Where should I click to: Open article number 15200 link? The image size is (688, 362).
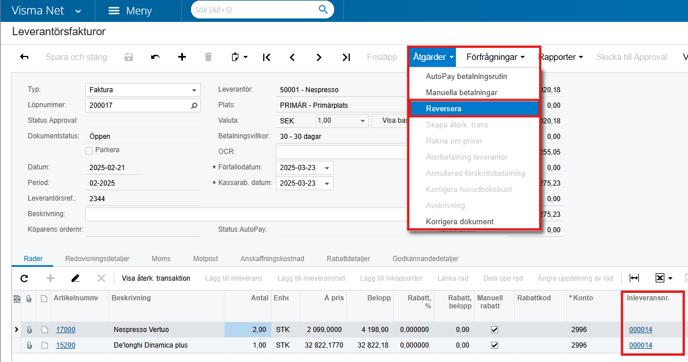click(65, 345)
